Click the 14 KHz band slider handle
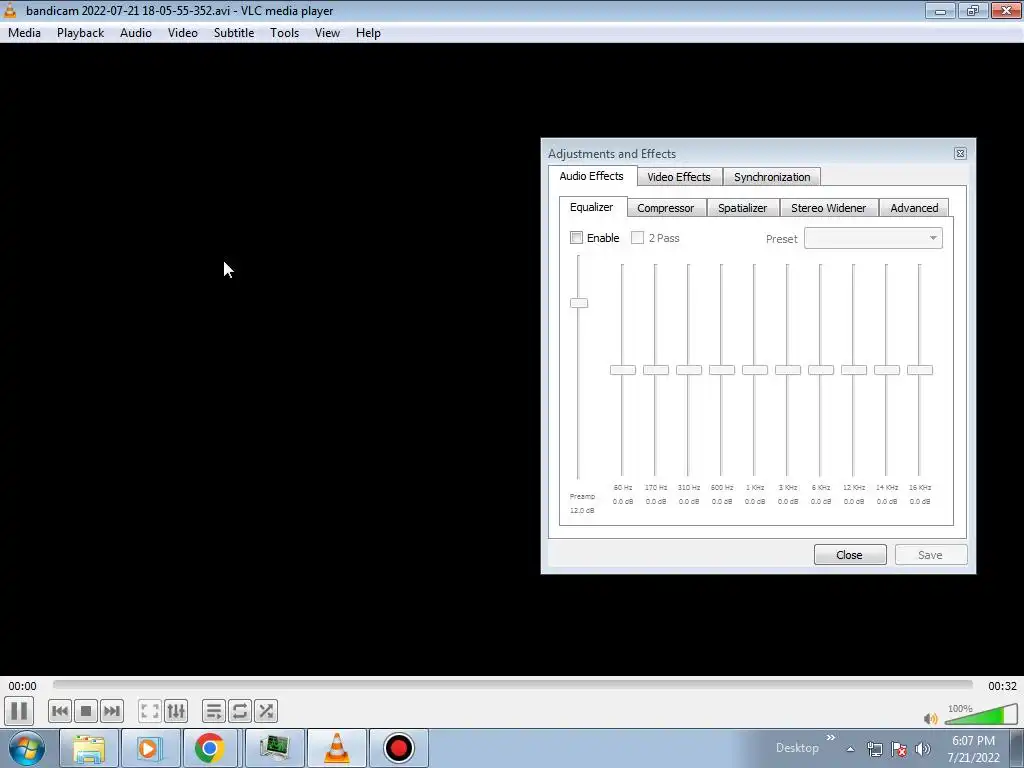This screenshot has height=768, width=1024. coord(887,370)
